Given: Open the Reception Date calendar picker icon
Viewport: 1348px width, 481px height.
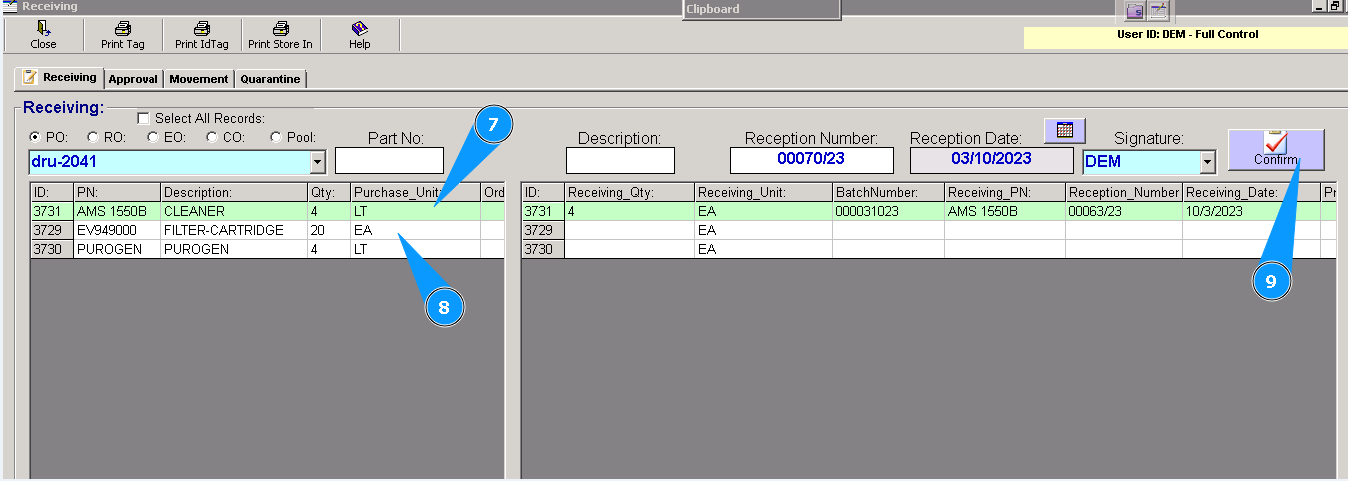Looking at the screenshot, I should [1065, 130].
